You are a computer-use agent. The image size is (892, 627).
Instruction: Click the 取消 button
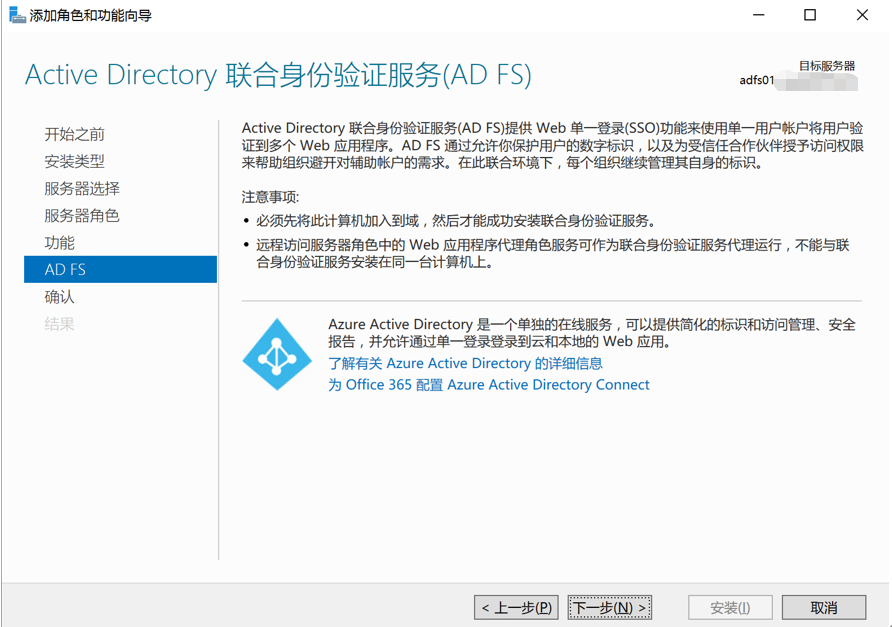pyautogui.click(x=824, y=608)
